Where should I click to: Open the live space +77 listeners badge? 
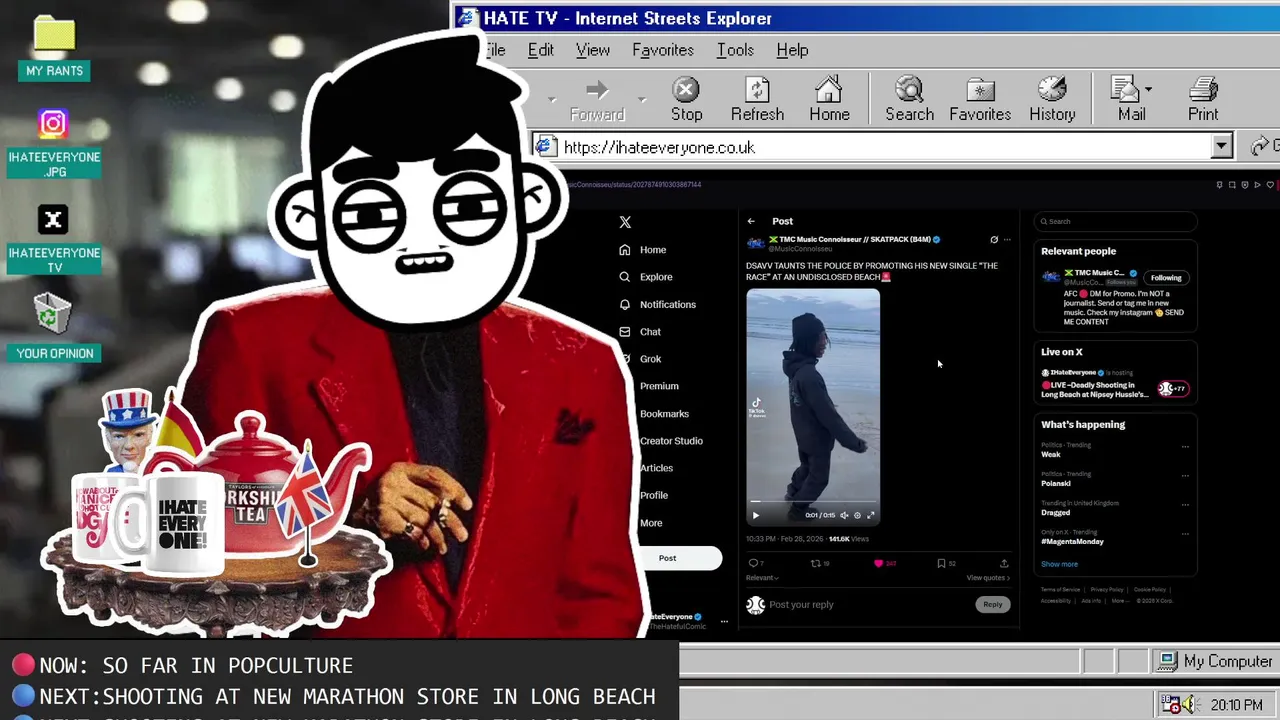(x=1173, y=389)
